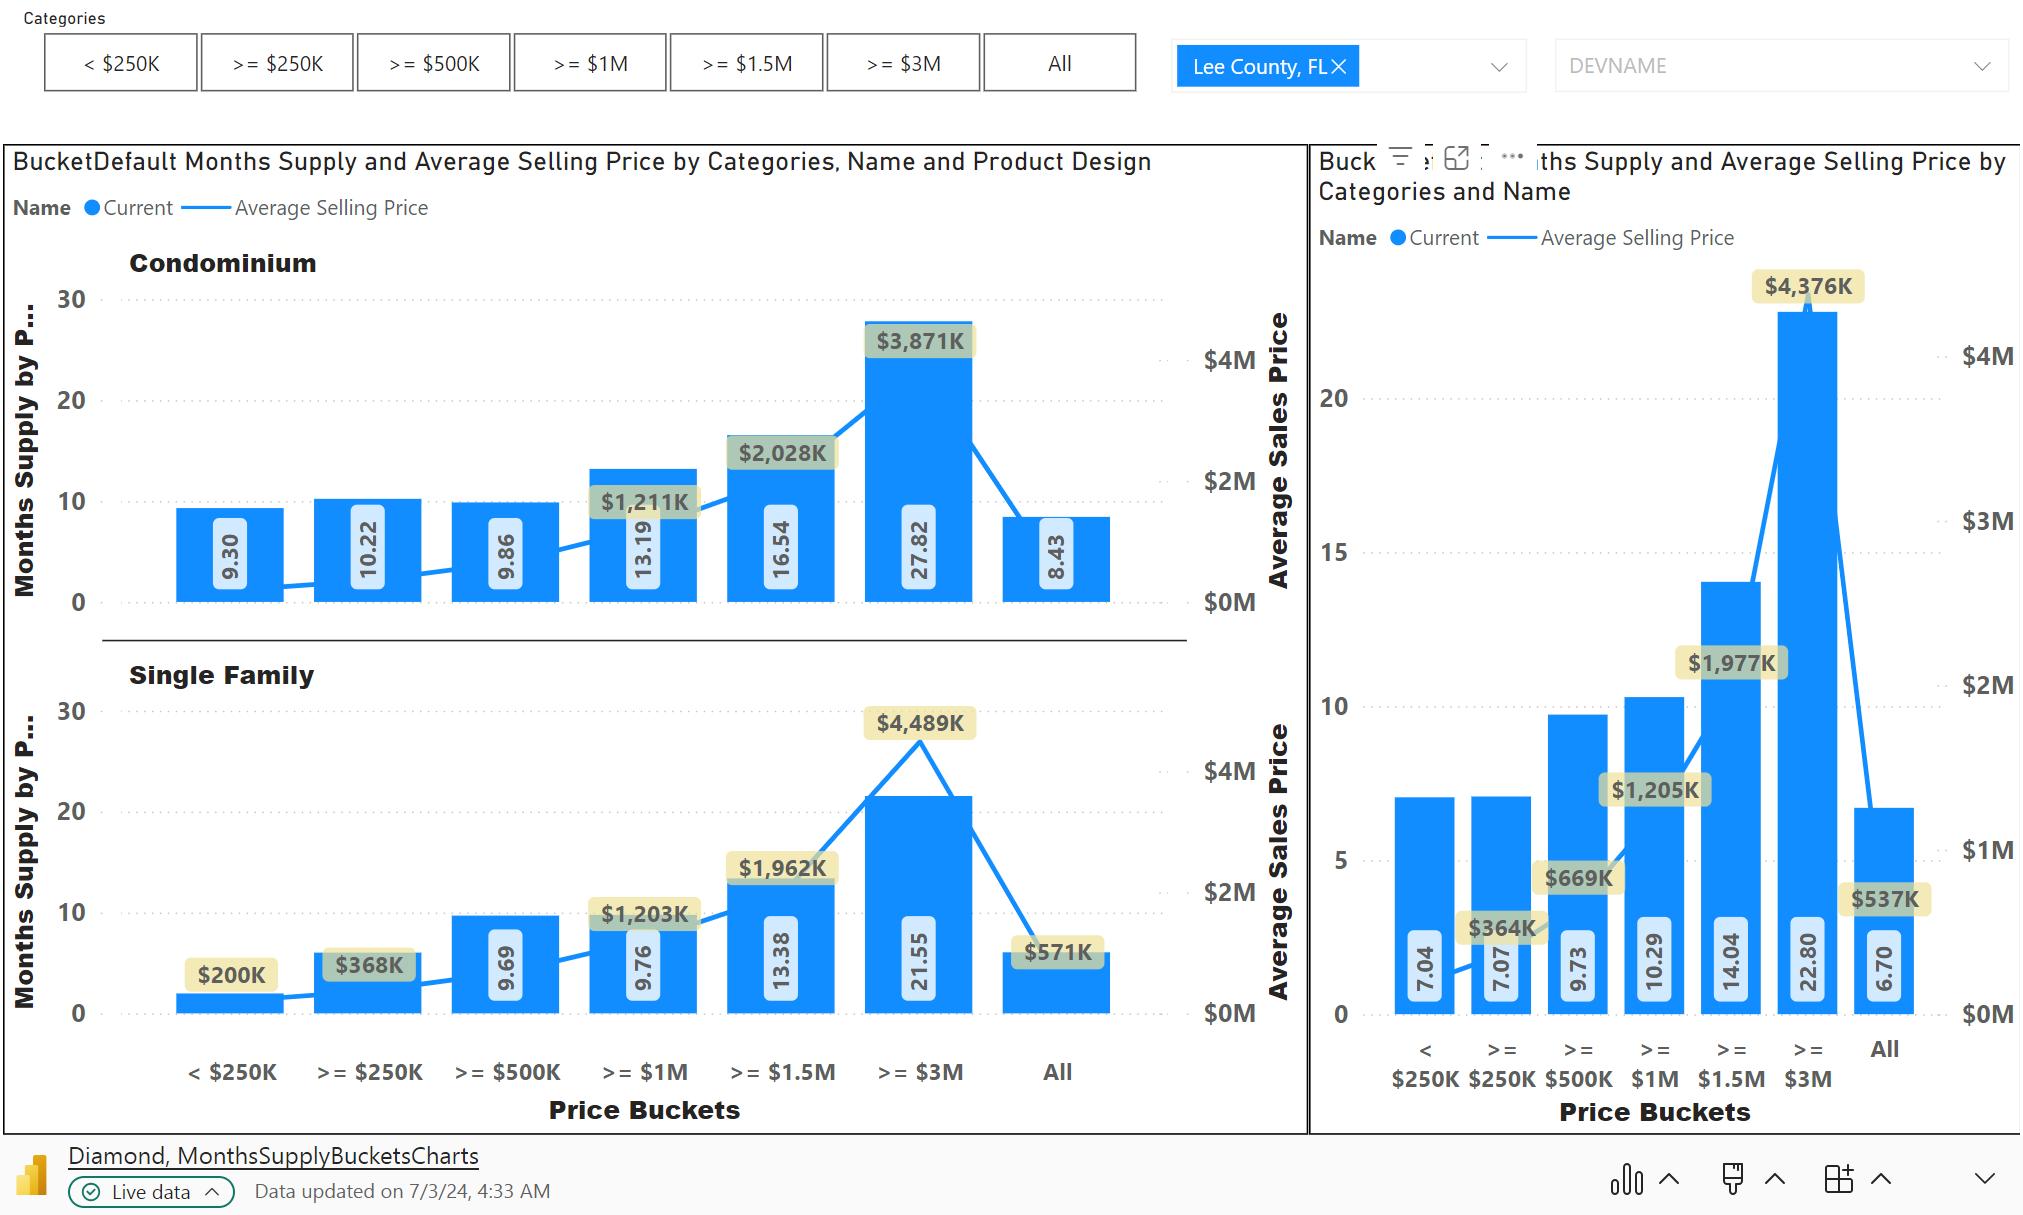Click the bar chart data icon

[x=1627, y=1179]
